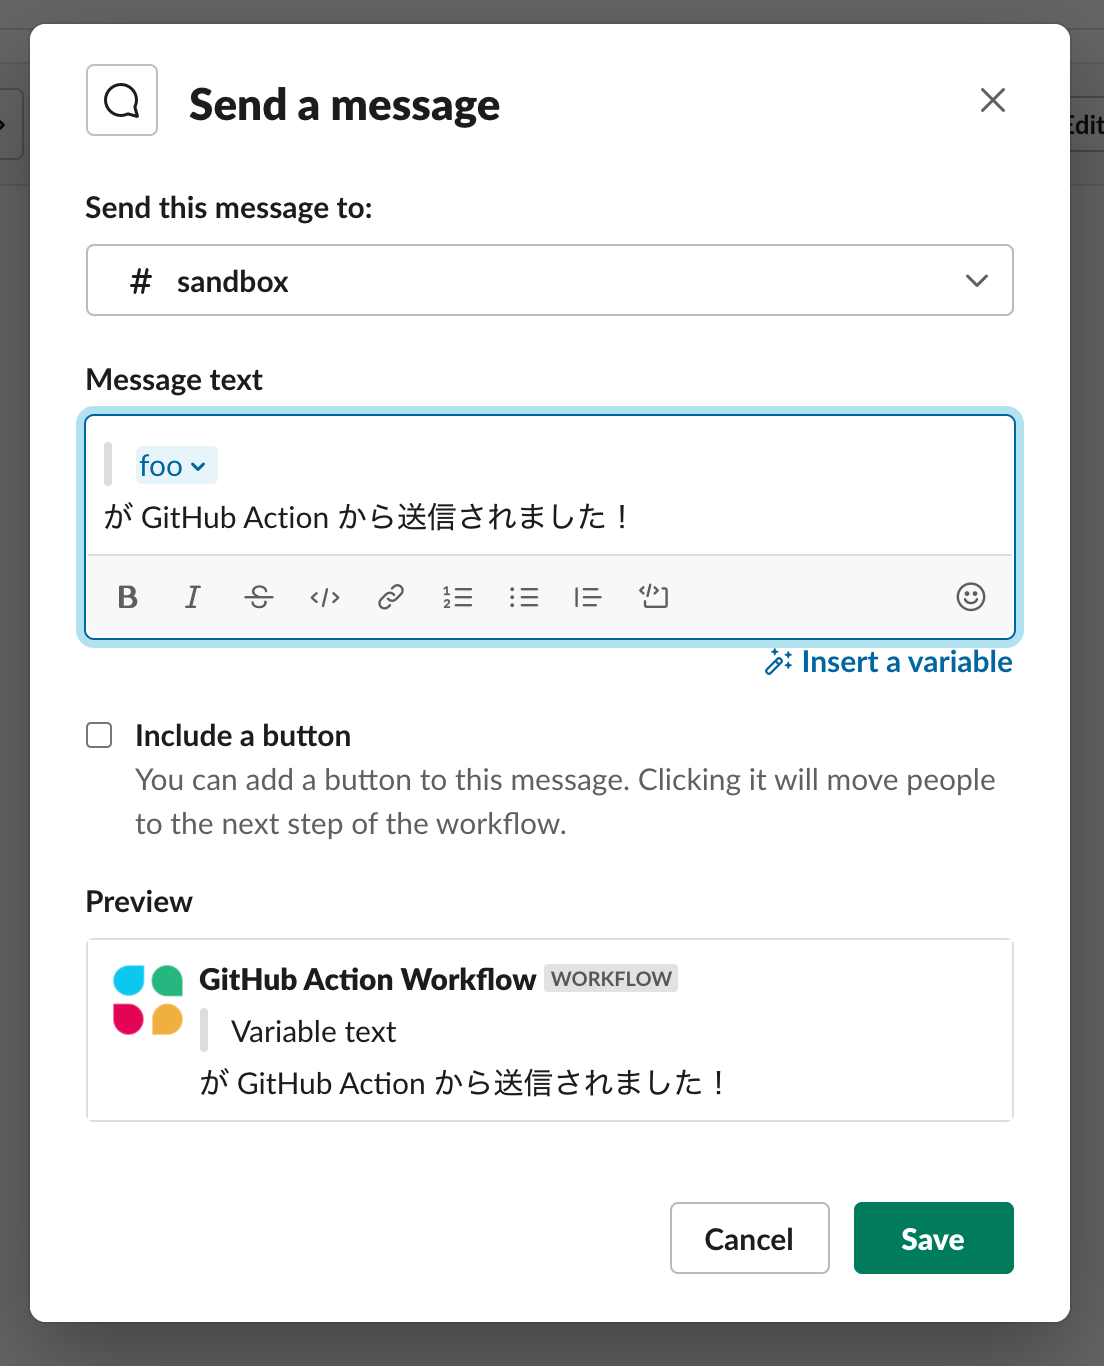
Task: Enable the Include a button option
Action: pos(99,735)
